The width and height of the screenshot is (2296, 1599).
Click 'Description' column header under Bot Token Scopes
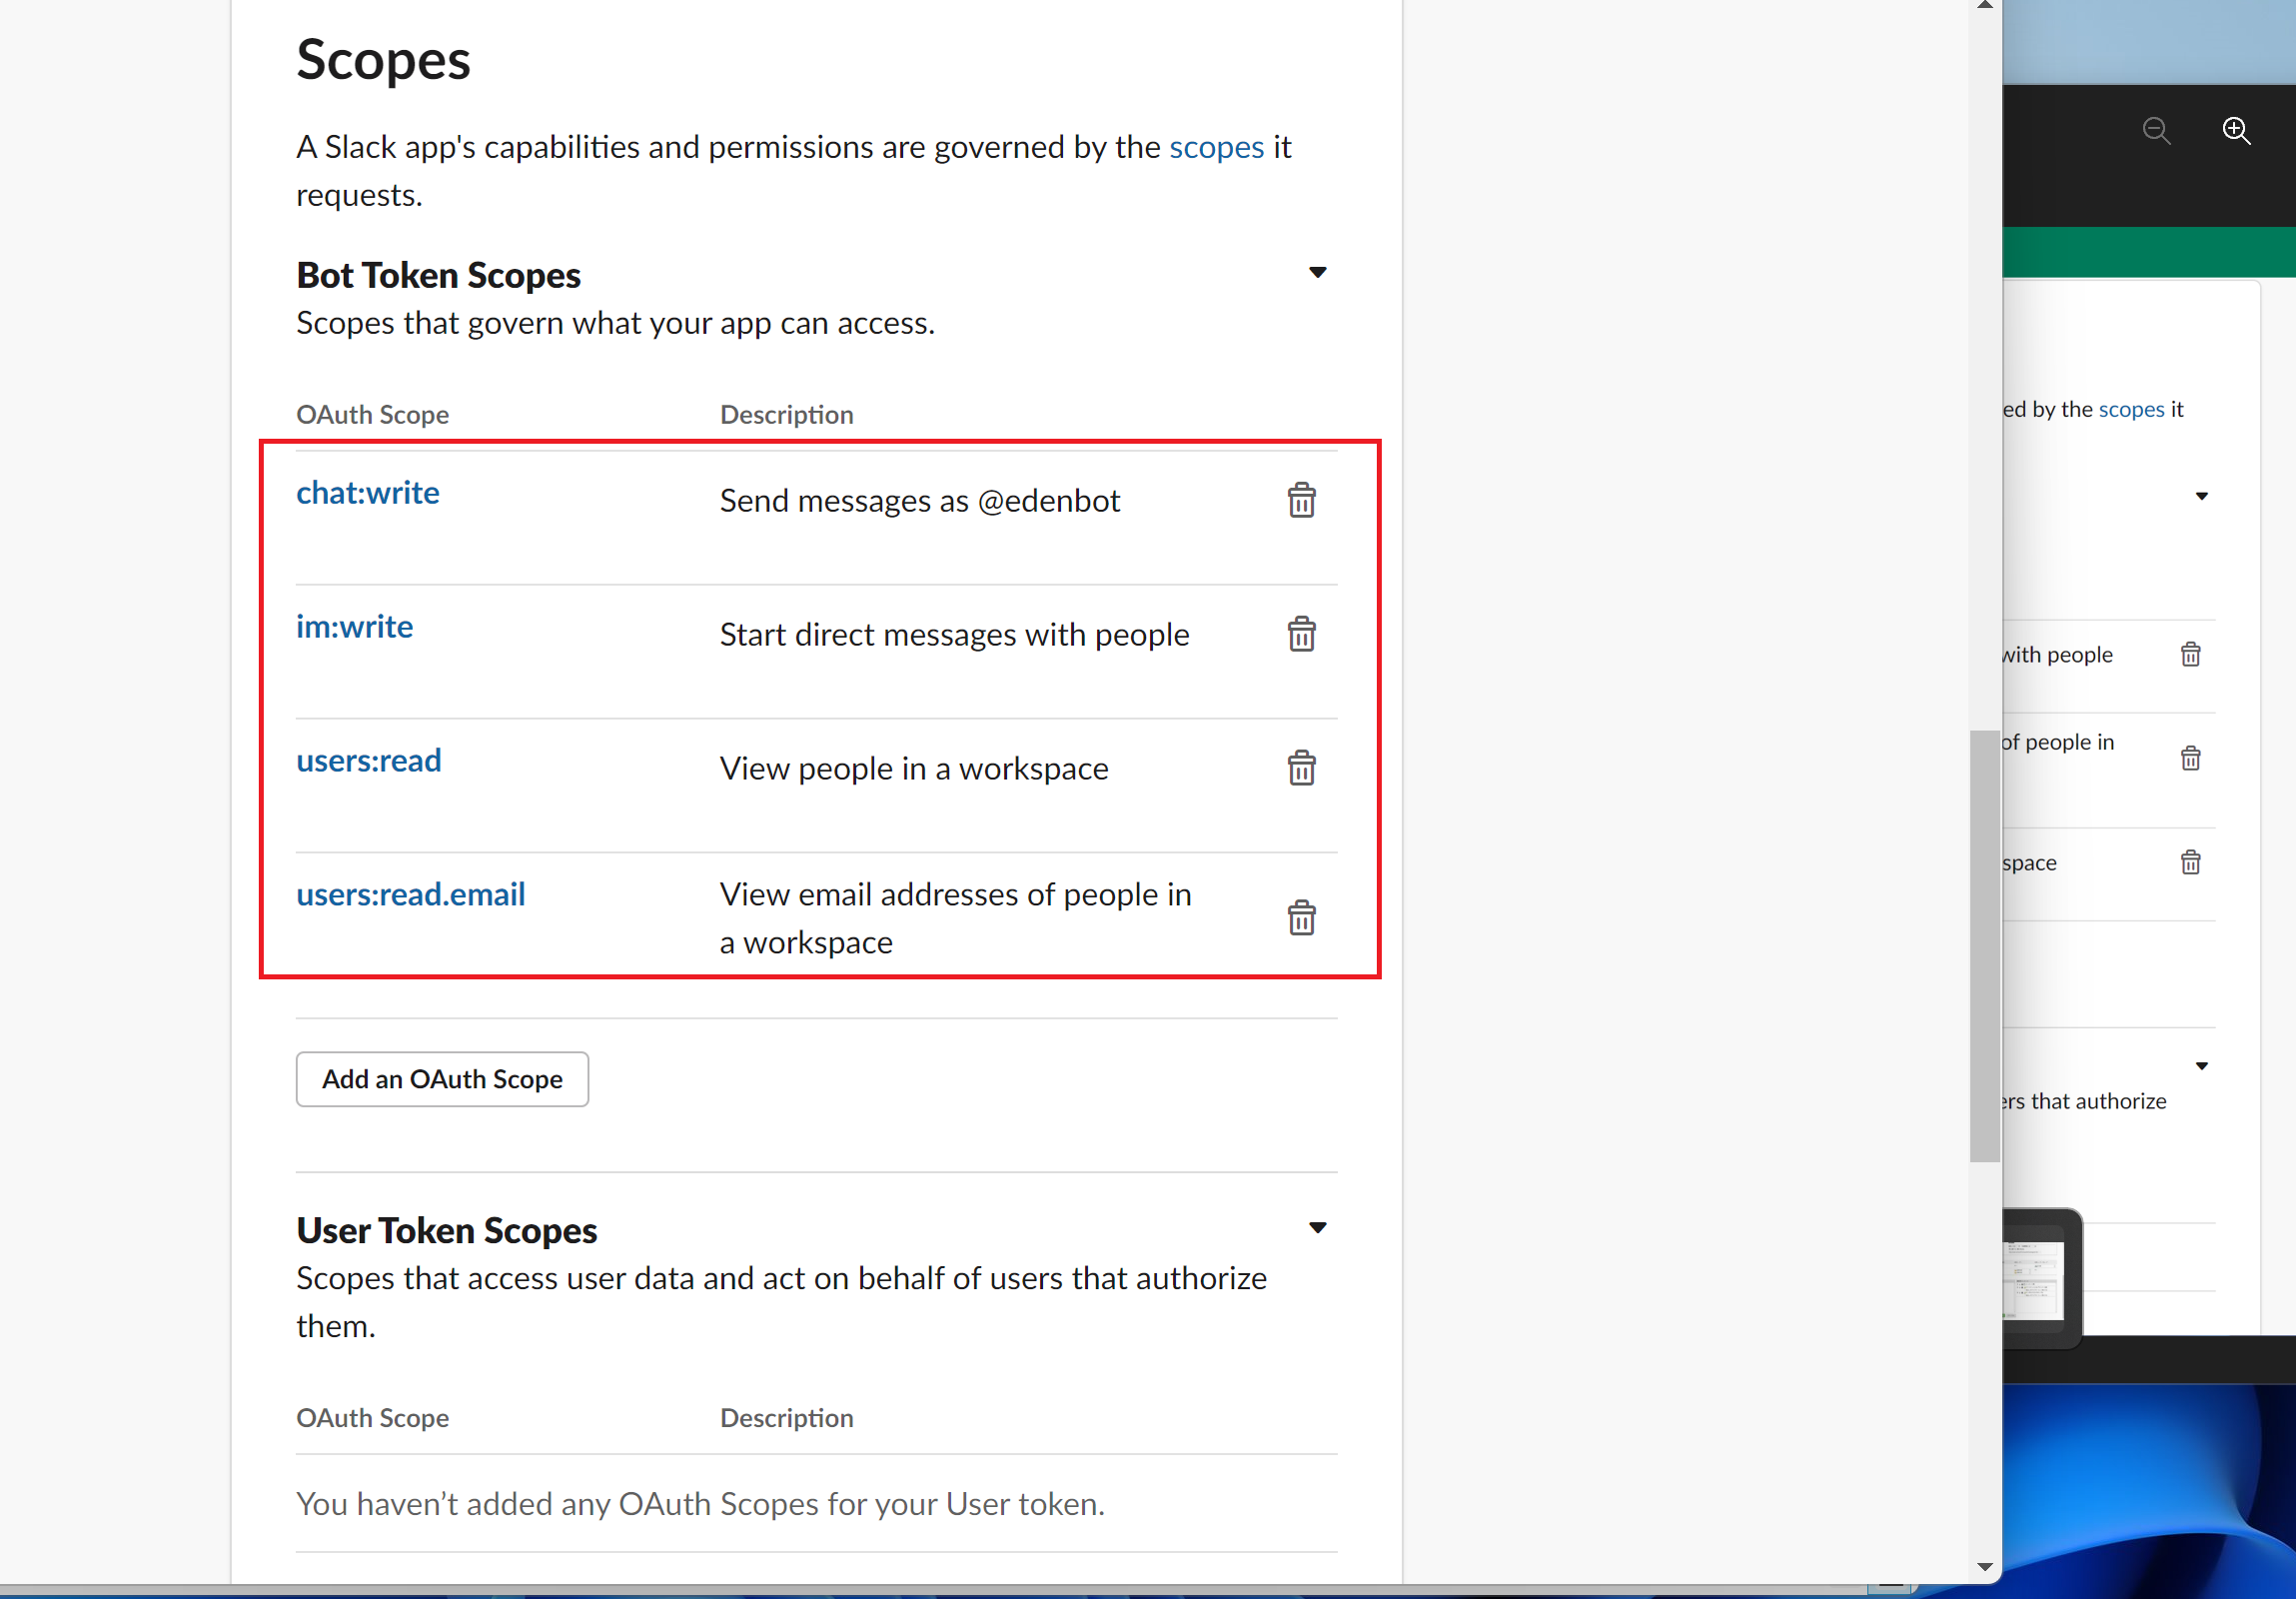[787, 414]
